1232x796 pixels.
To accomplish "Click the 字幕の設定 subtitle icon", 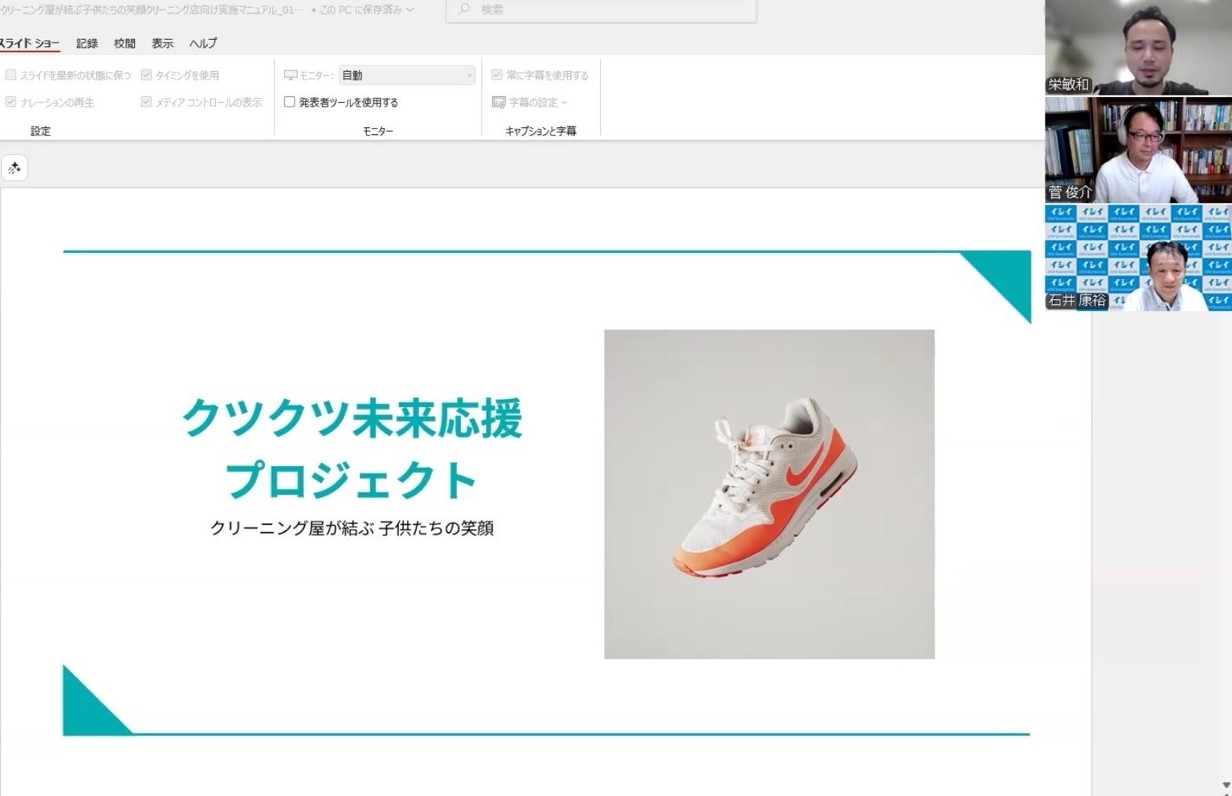I will coord(499,102).
